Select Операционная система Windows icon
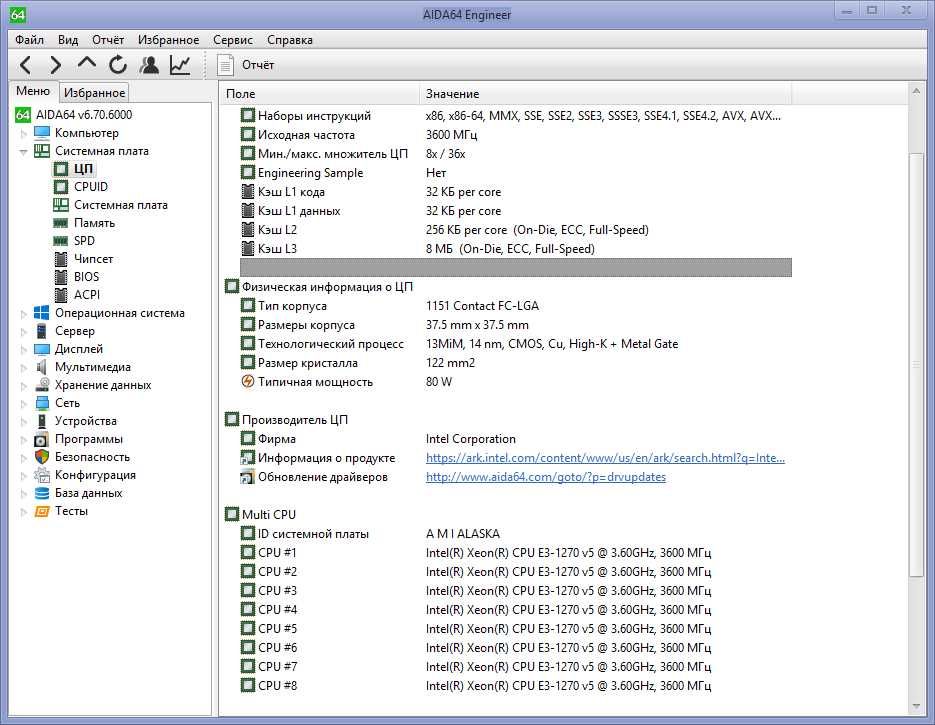Screen dimensions: 935x725 tap(42, 312)
